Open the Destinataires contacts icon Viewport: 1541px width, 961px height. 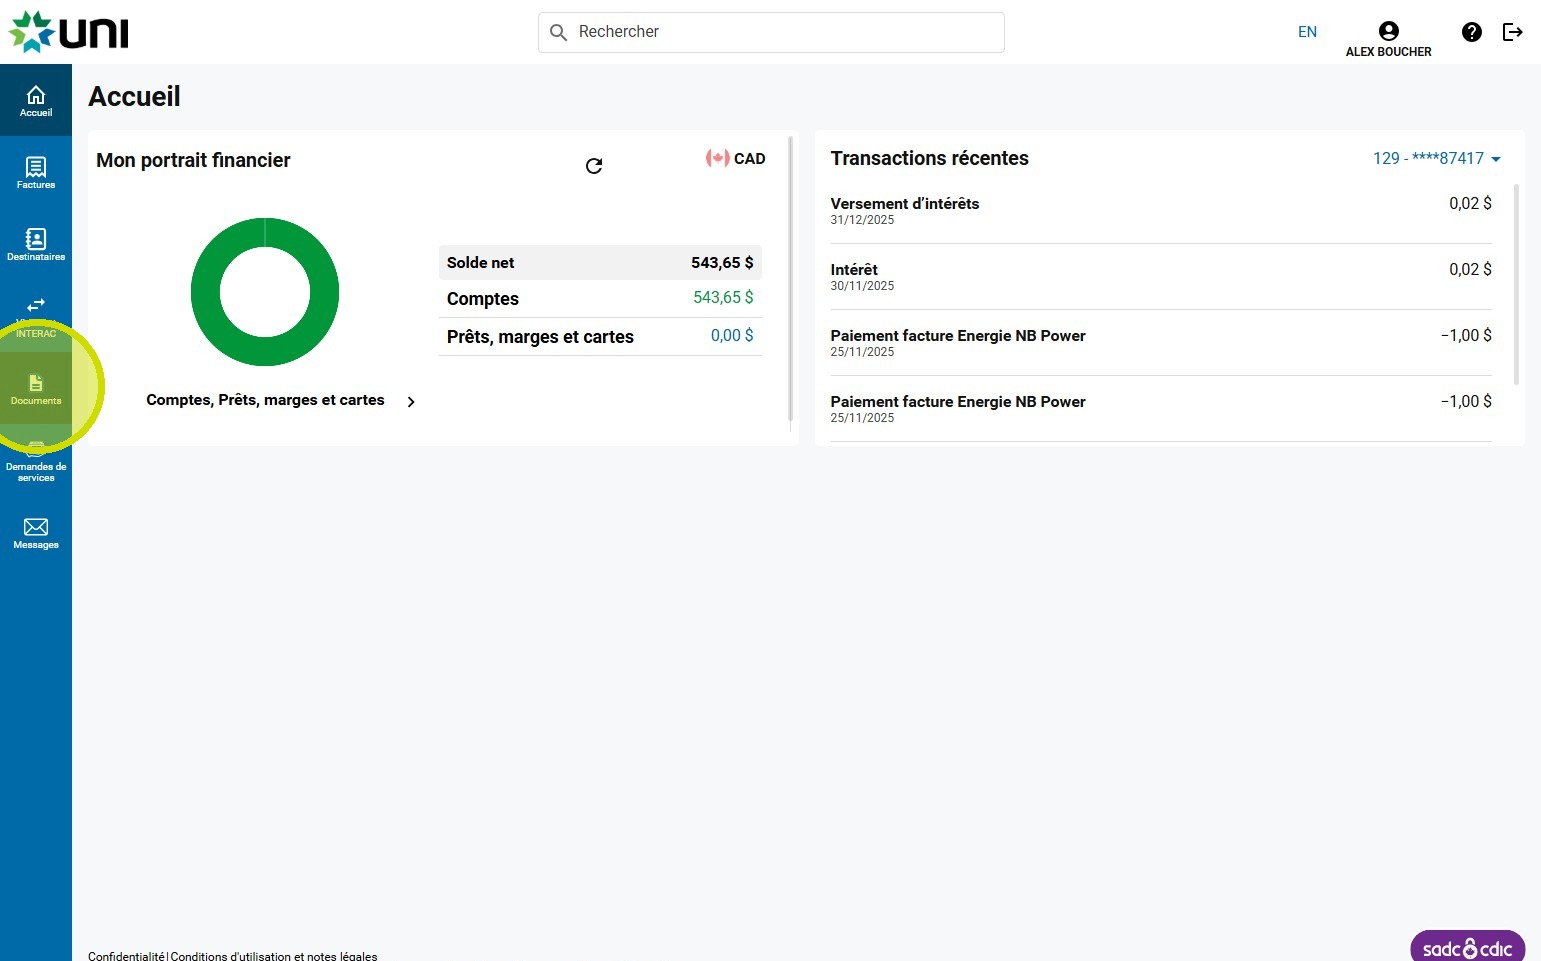click(36, 244)
